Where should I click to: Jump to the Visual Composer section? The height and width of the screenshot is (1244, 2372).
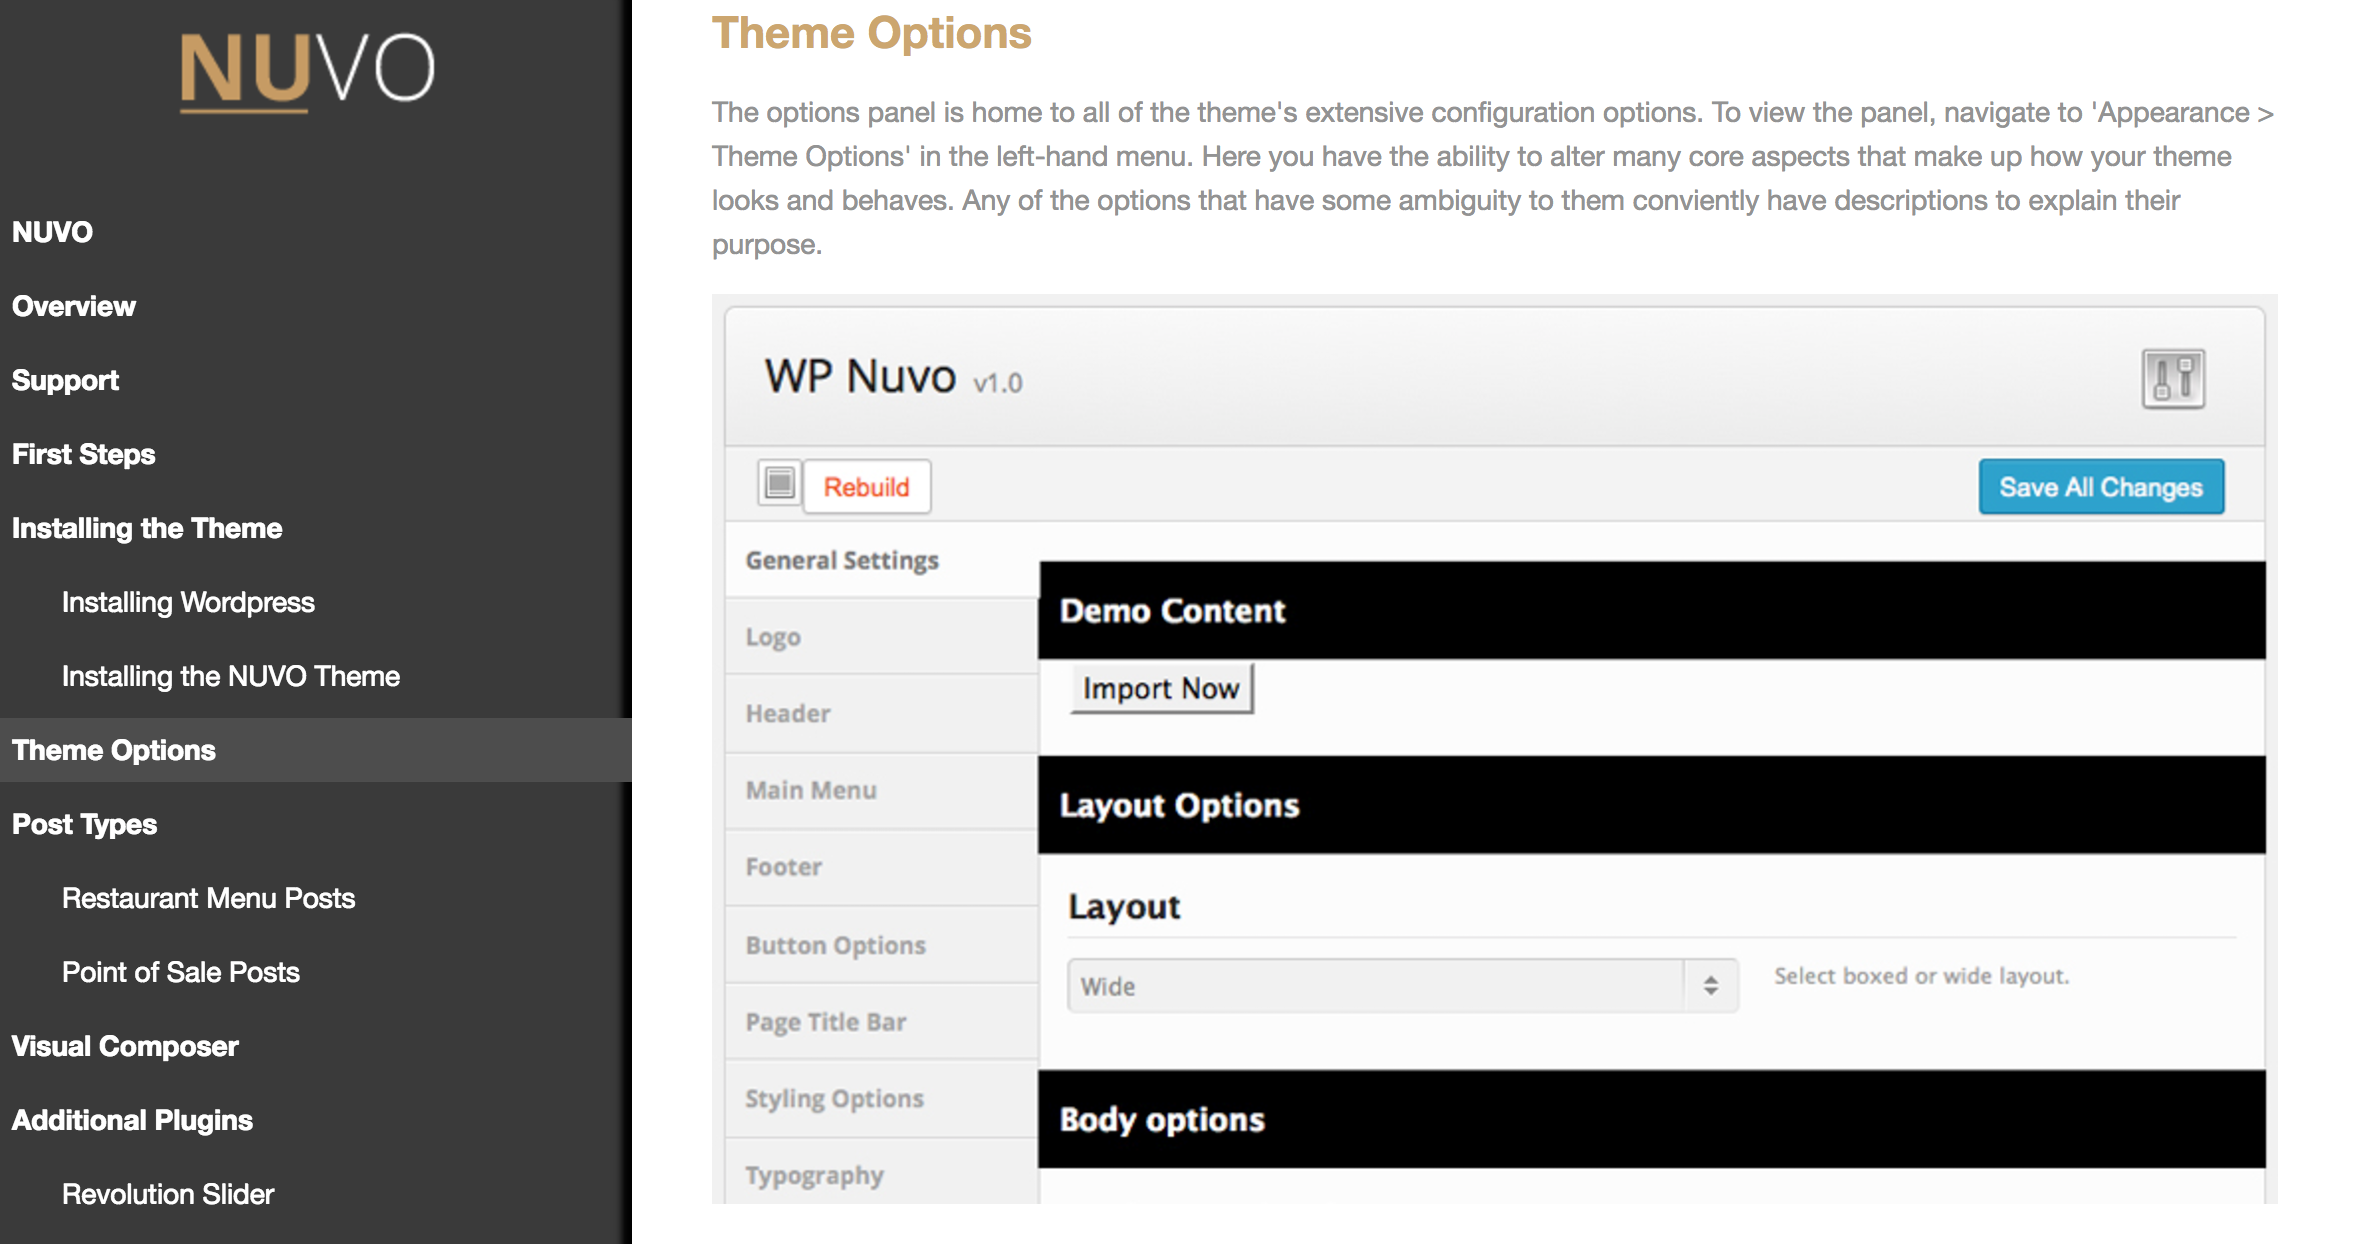(x=125, y=1046)
